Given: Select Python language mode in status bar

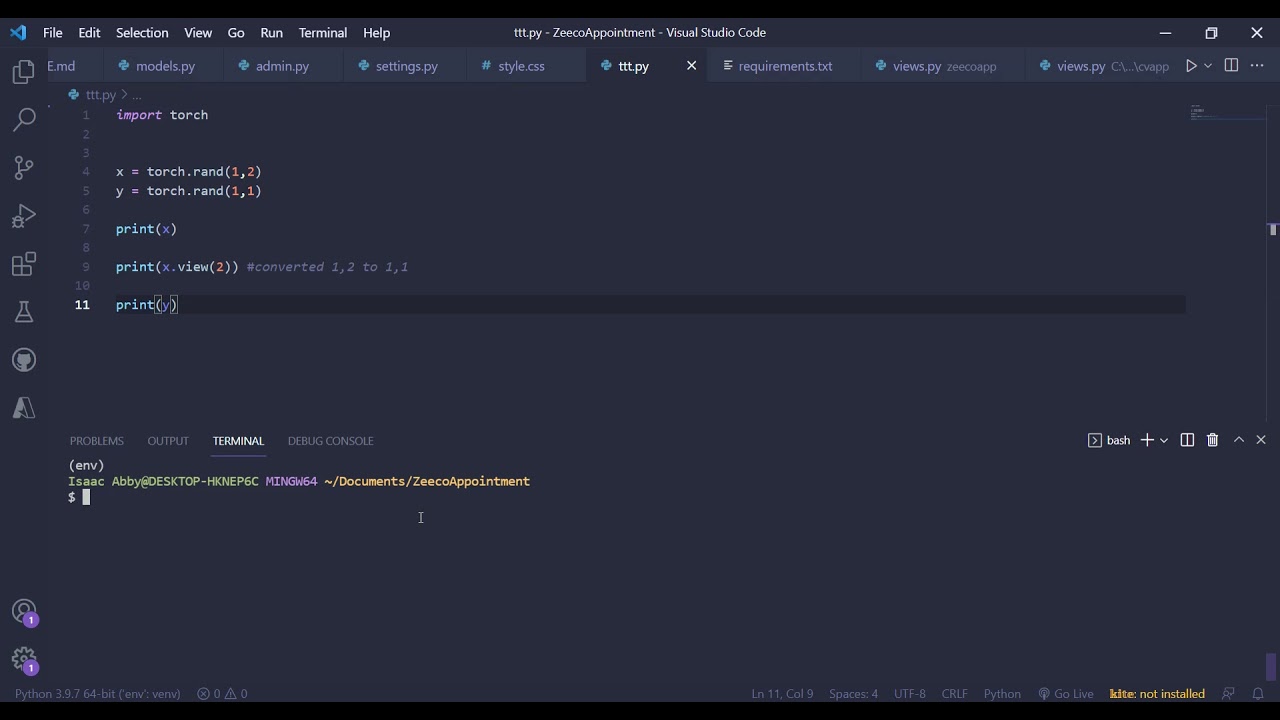Looking at the screenshot, I should pyautogui.click(x=1002, y=693).
